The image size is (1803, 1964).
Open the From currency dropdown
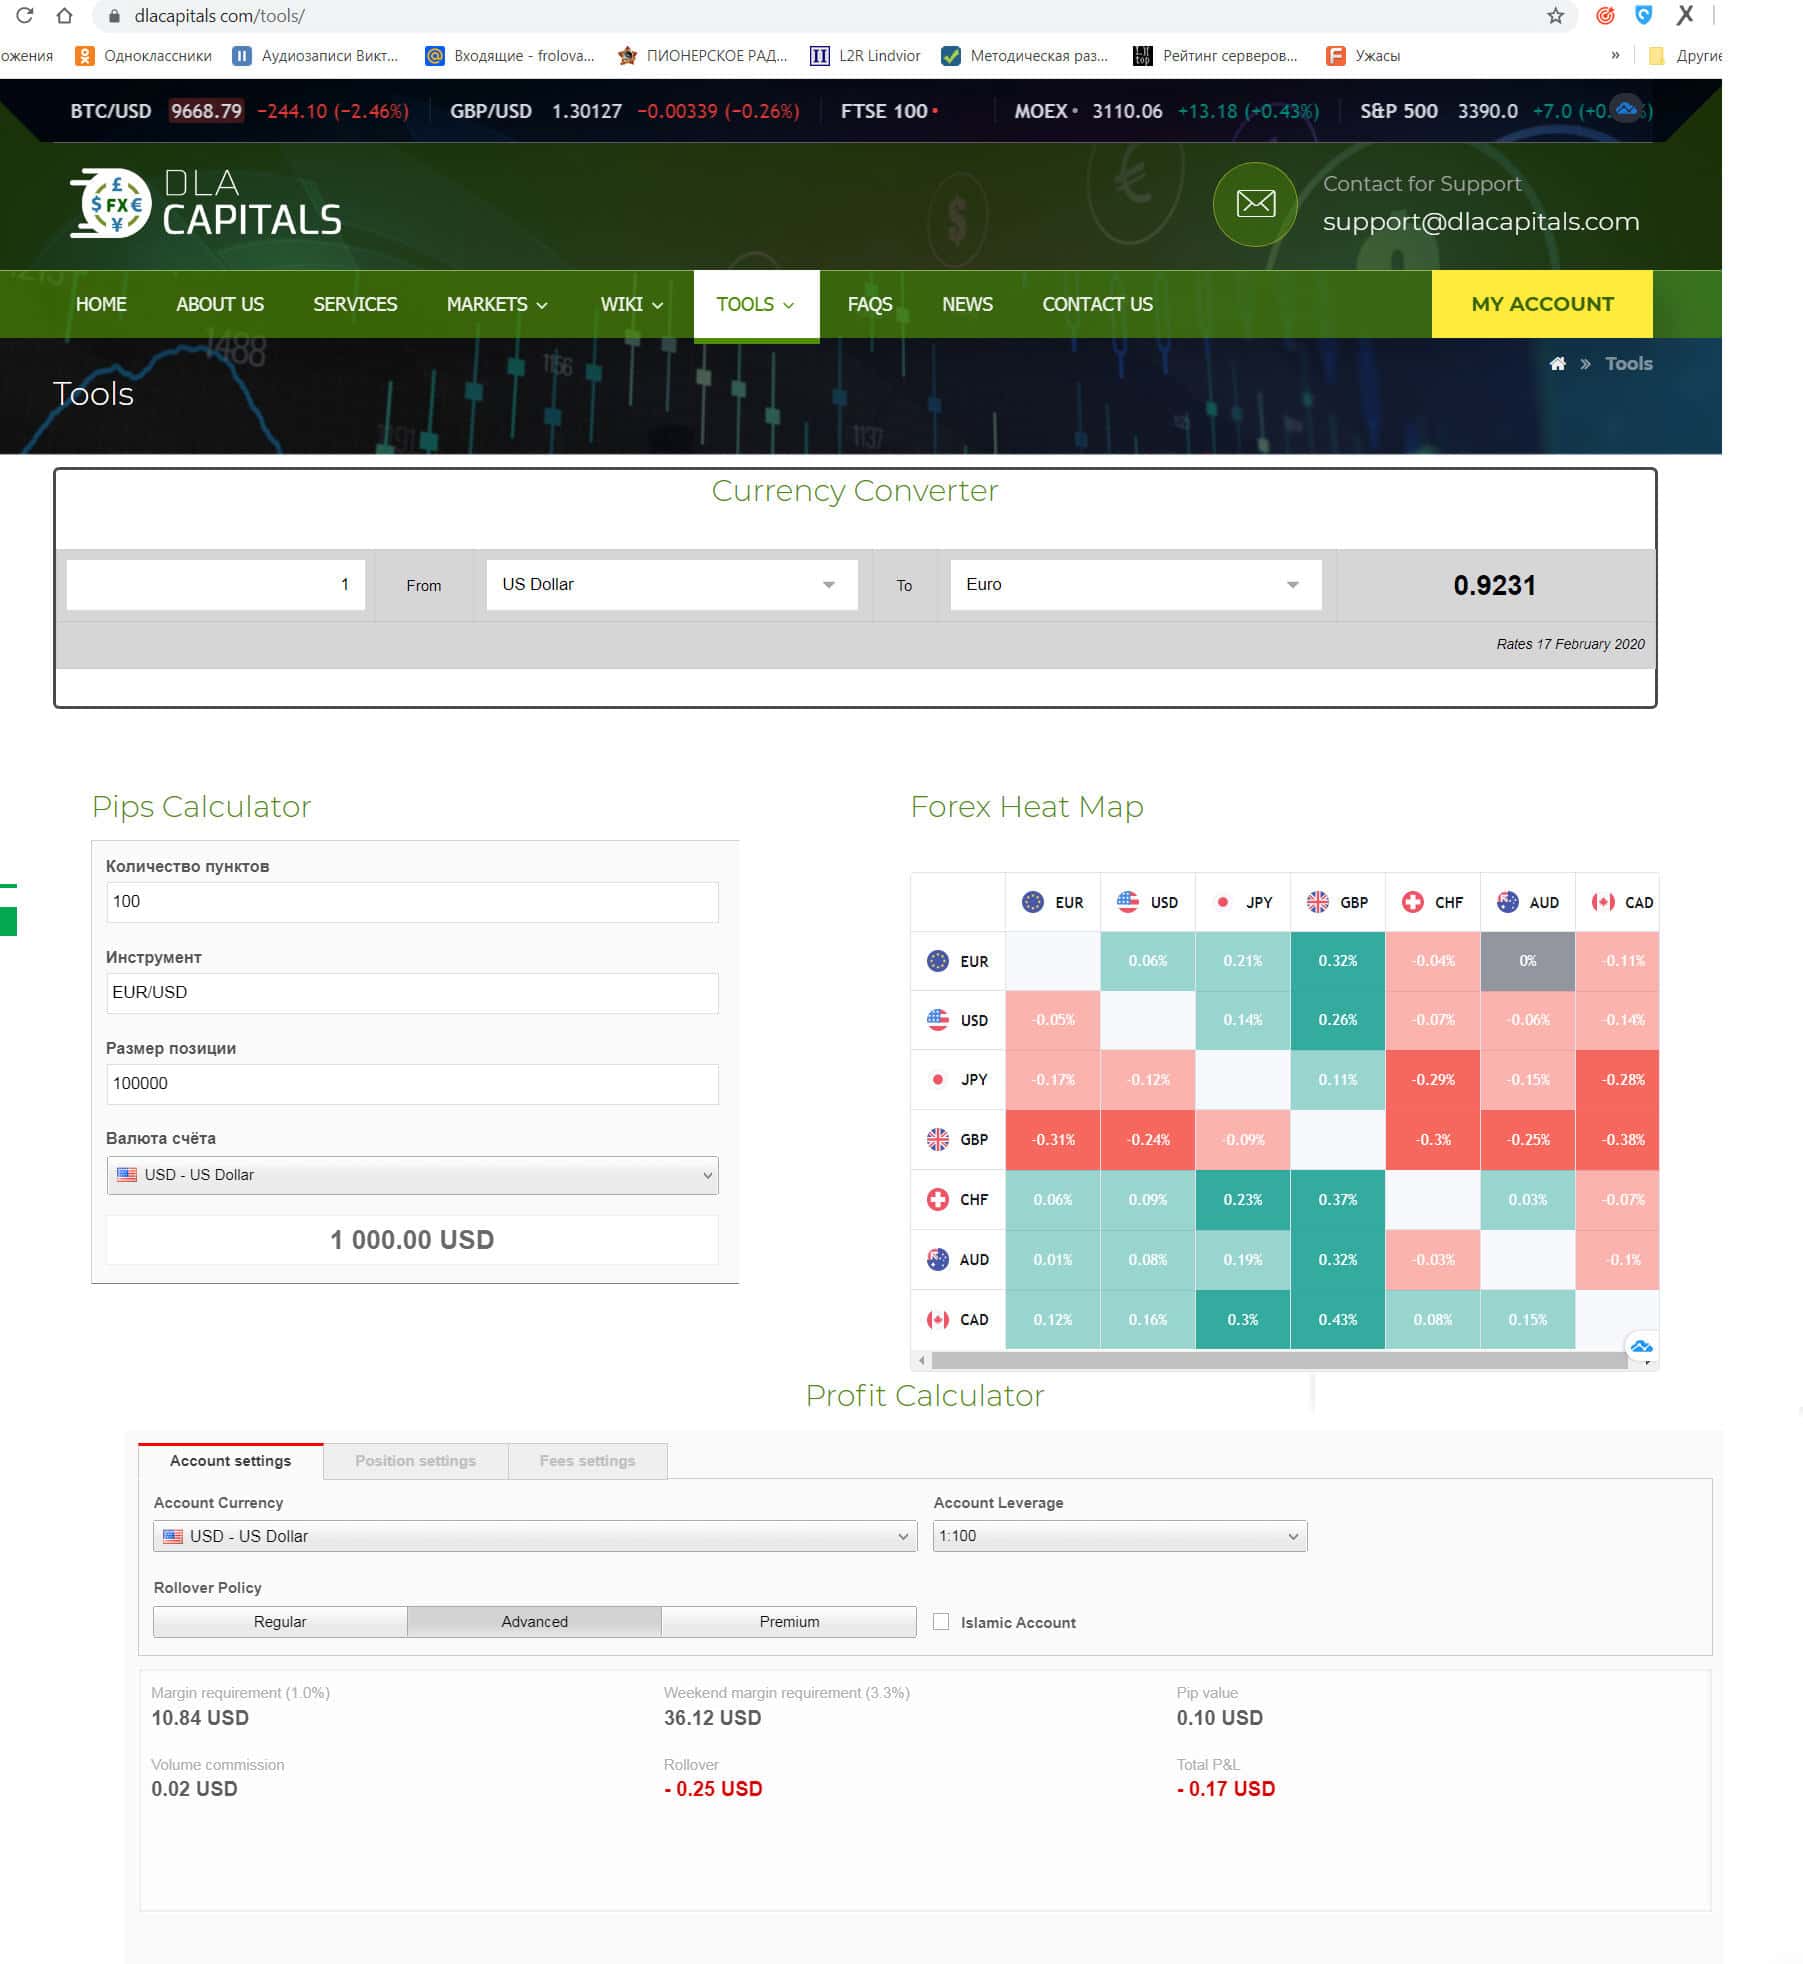672,585
